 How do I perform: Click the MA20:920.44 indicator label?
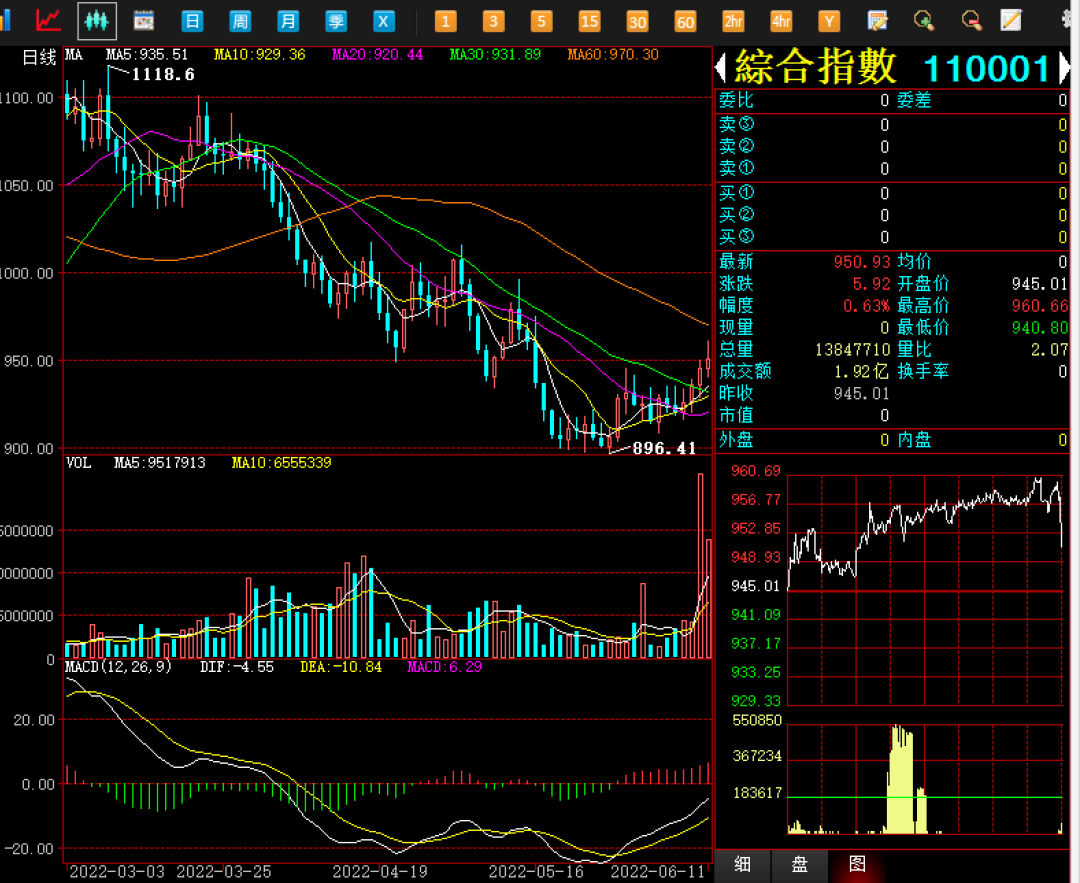point(377,54)
